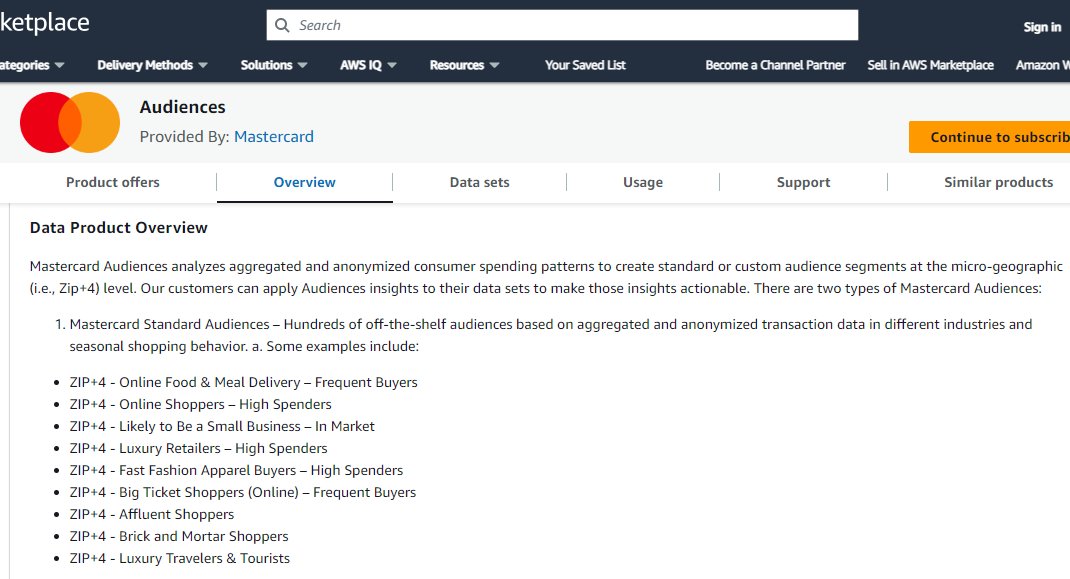Screen dimensions: 1070x579
Task: Expand the AWS IQ dropdown
Action: tap(368, 65)
